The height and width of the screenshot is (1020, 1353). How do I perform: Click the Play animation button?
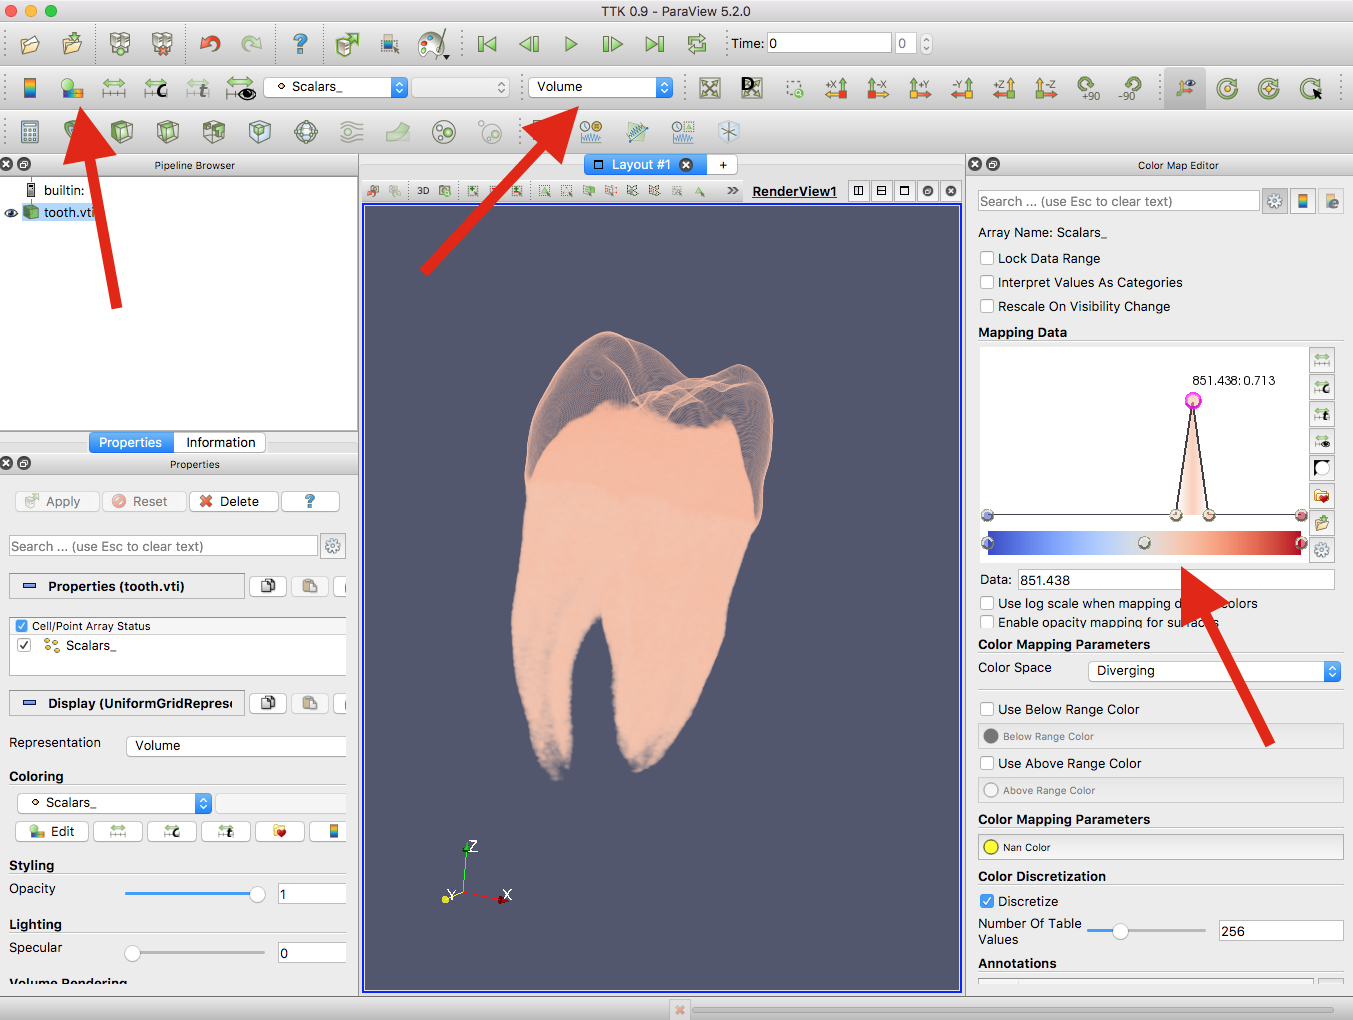coord(571,44)
